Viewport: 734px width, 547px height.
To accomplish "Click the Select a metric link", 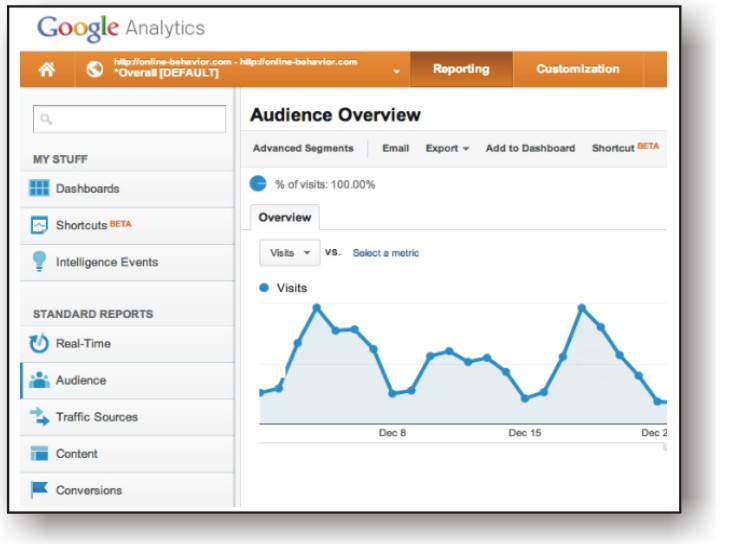I will point(386,253).
